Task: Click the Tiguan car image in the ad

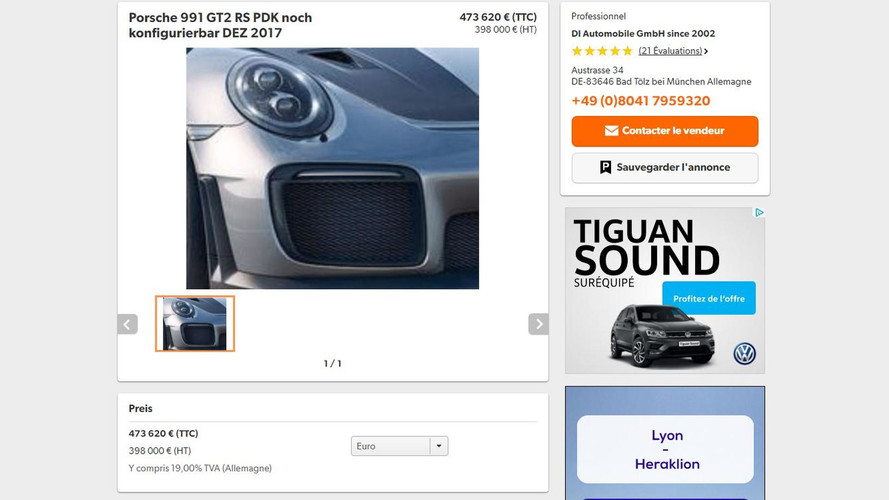Action: point(662,335)
